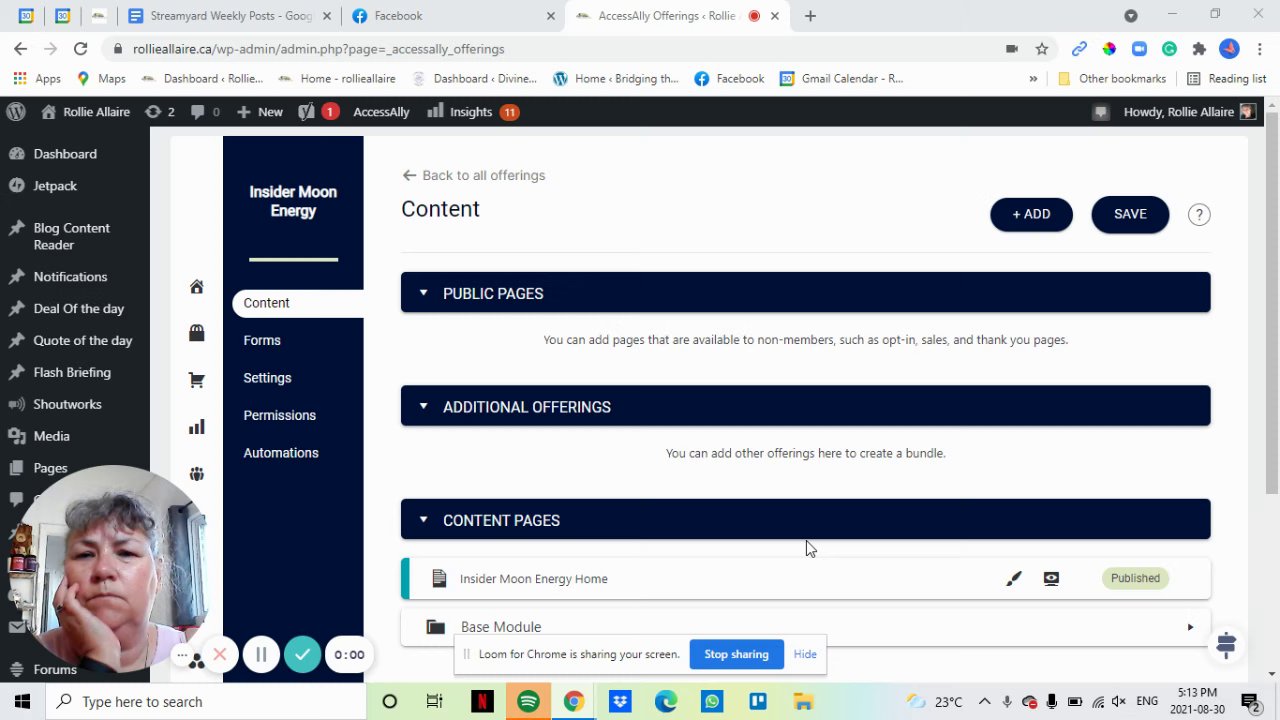1280x720 pixels.
Task: Open the Settings section of the offering
Action: pyautogui.click(x=267, y=378)
